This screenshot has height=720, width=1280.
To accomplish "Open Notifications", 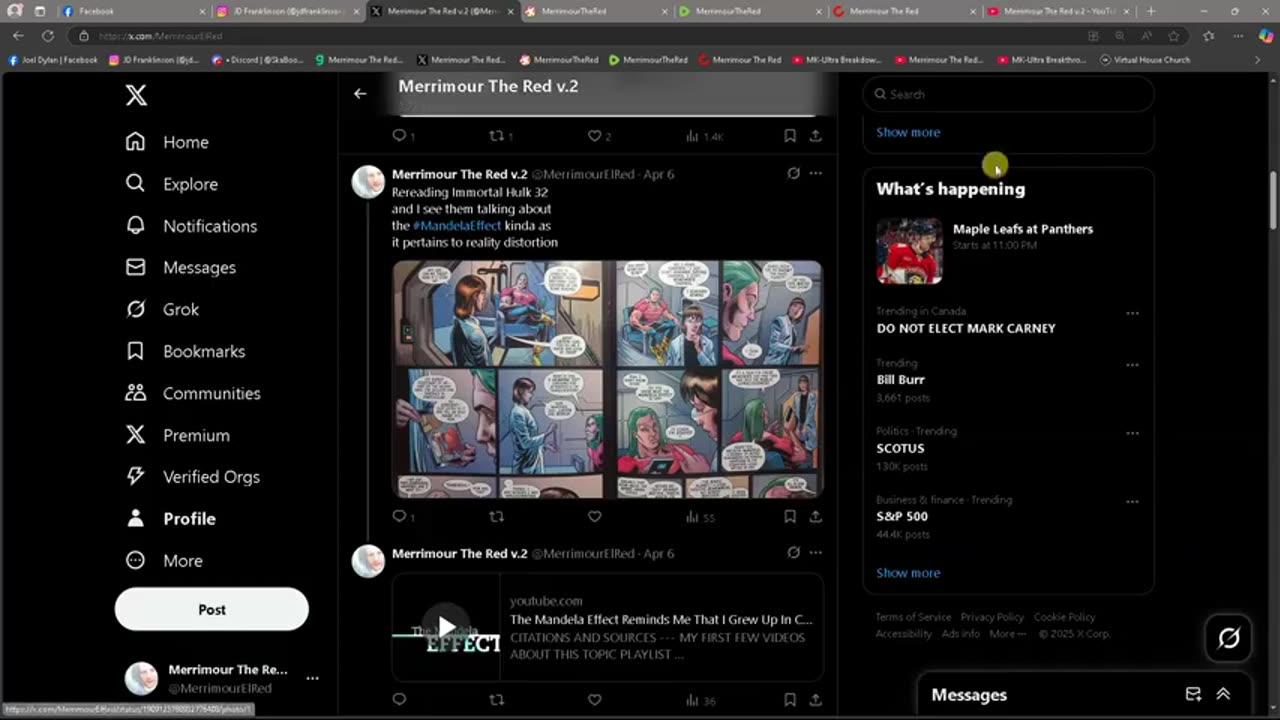I will 191,226.
